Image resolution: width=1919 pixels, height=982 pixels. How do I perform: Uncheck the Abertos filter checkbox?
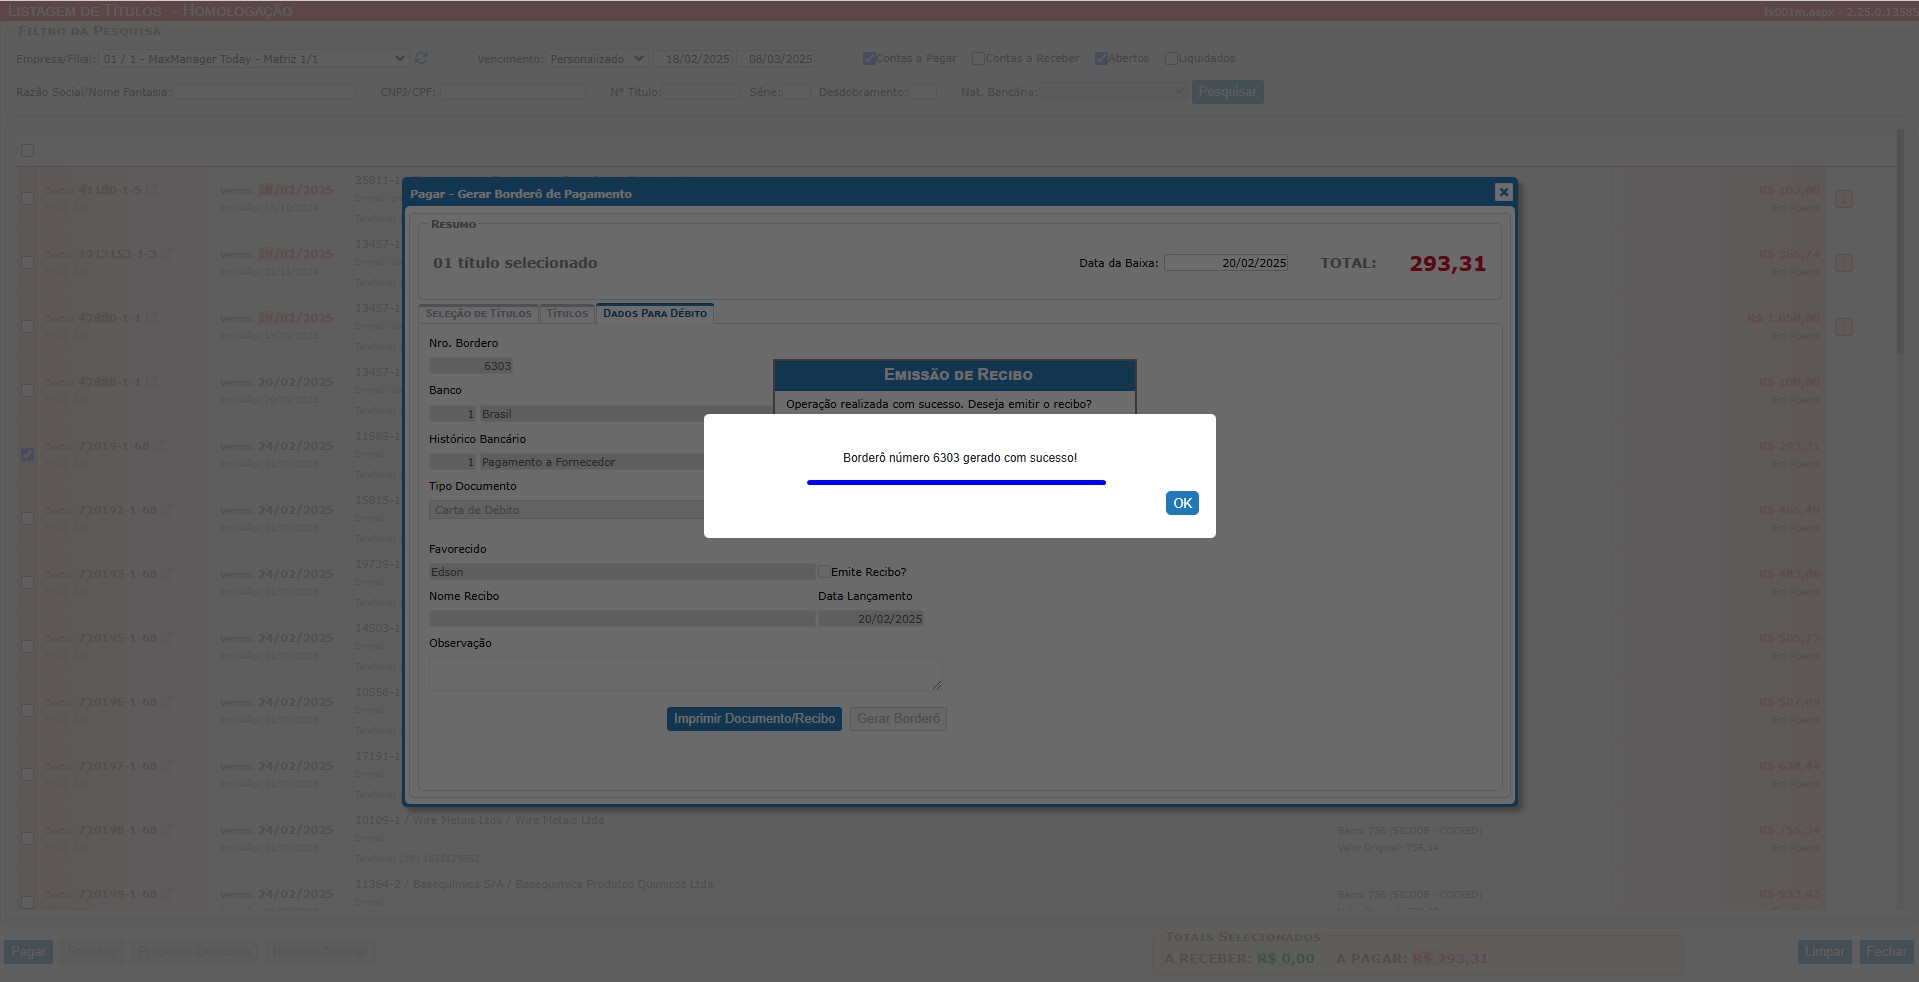(1100, 59)
